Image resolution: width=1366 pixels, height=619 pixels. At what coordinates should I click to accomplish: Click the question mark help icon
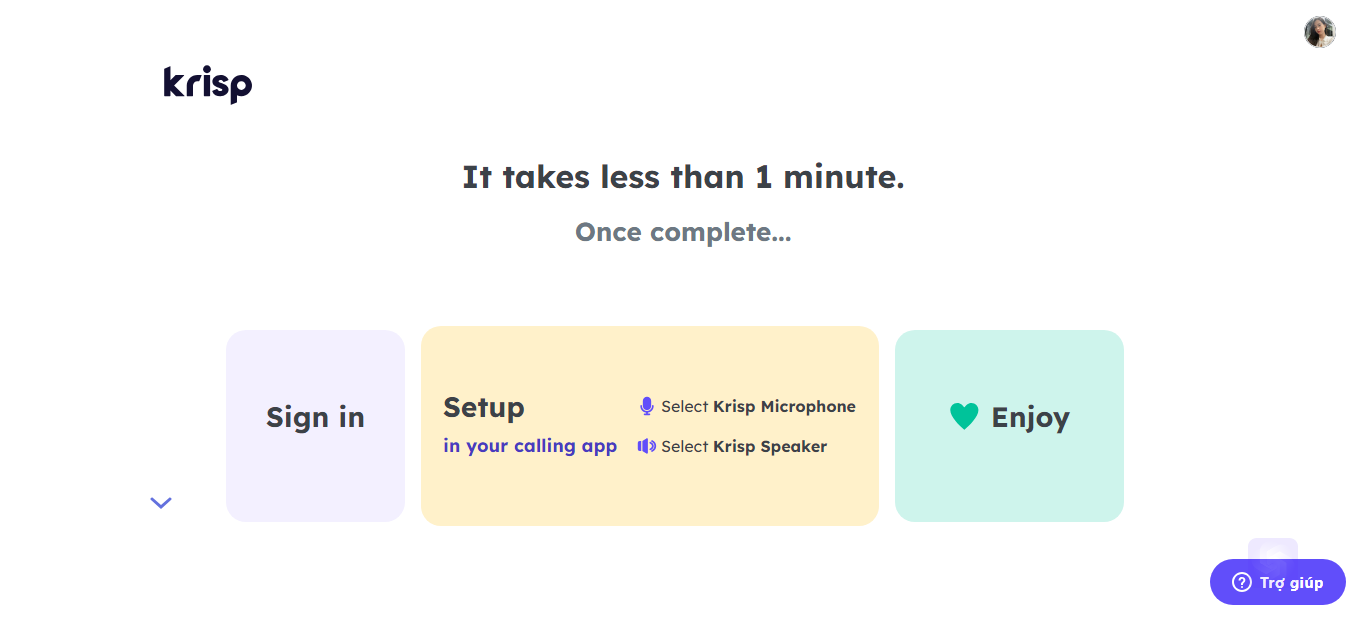[1242, 582]
